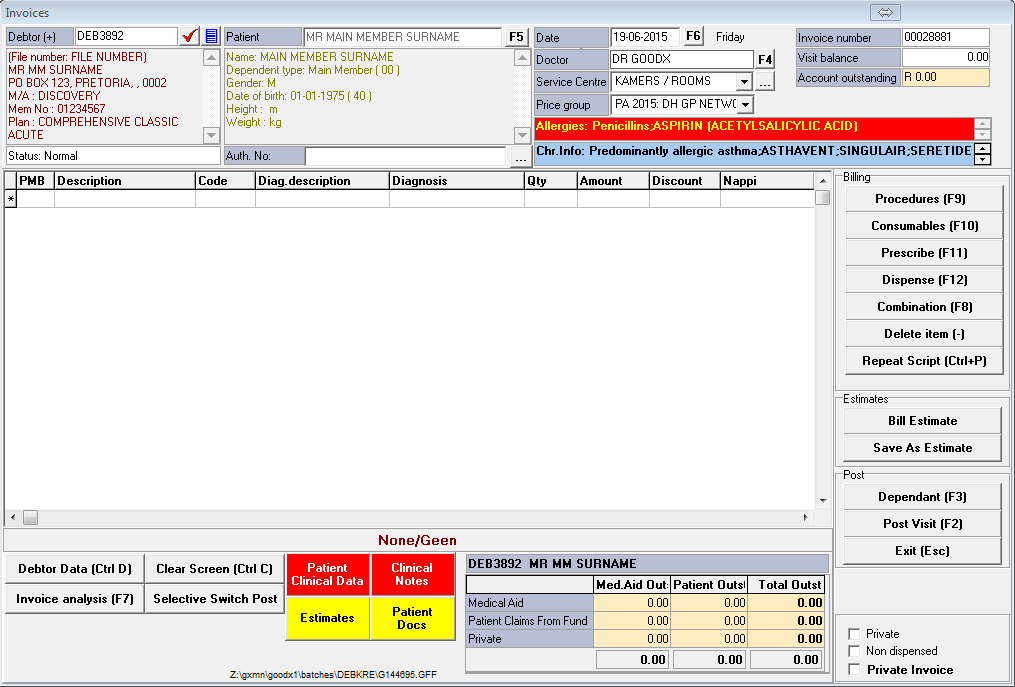Click the Diagnosis column header
Viewport: 1015px width, 687px height.
[x=456, y=181]
